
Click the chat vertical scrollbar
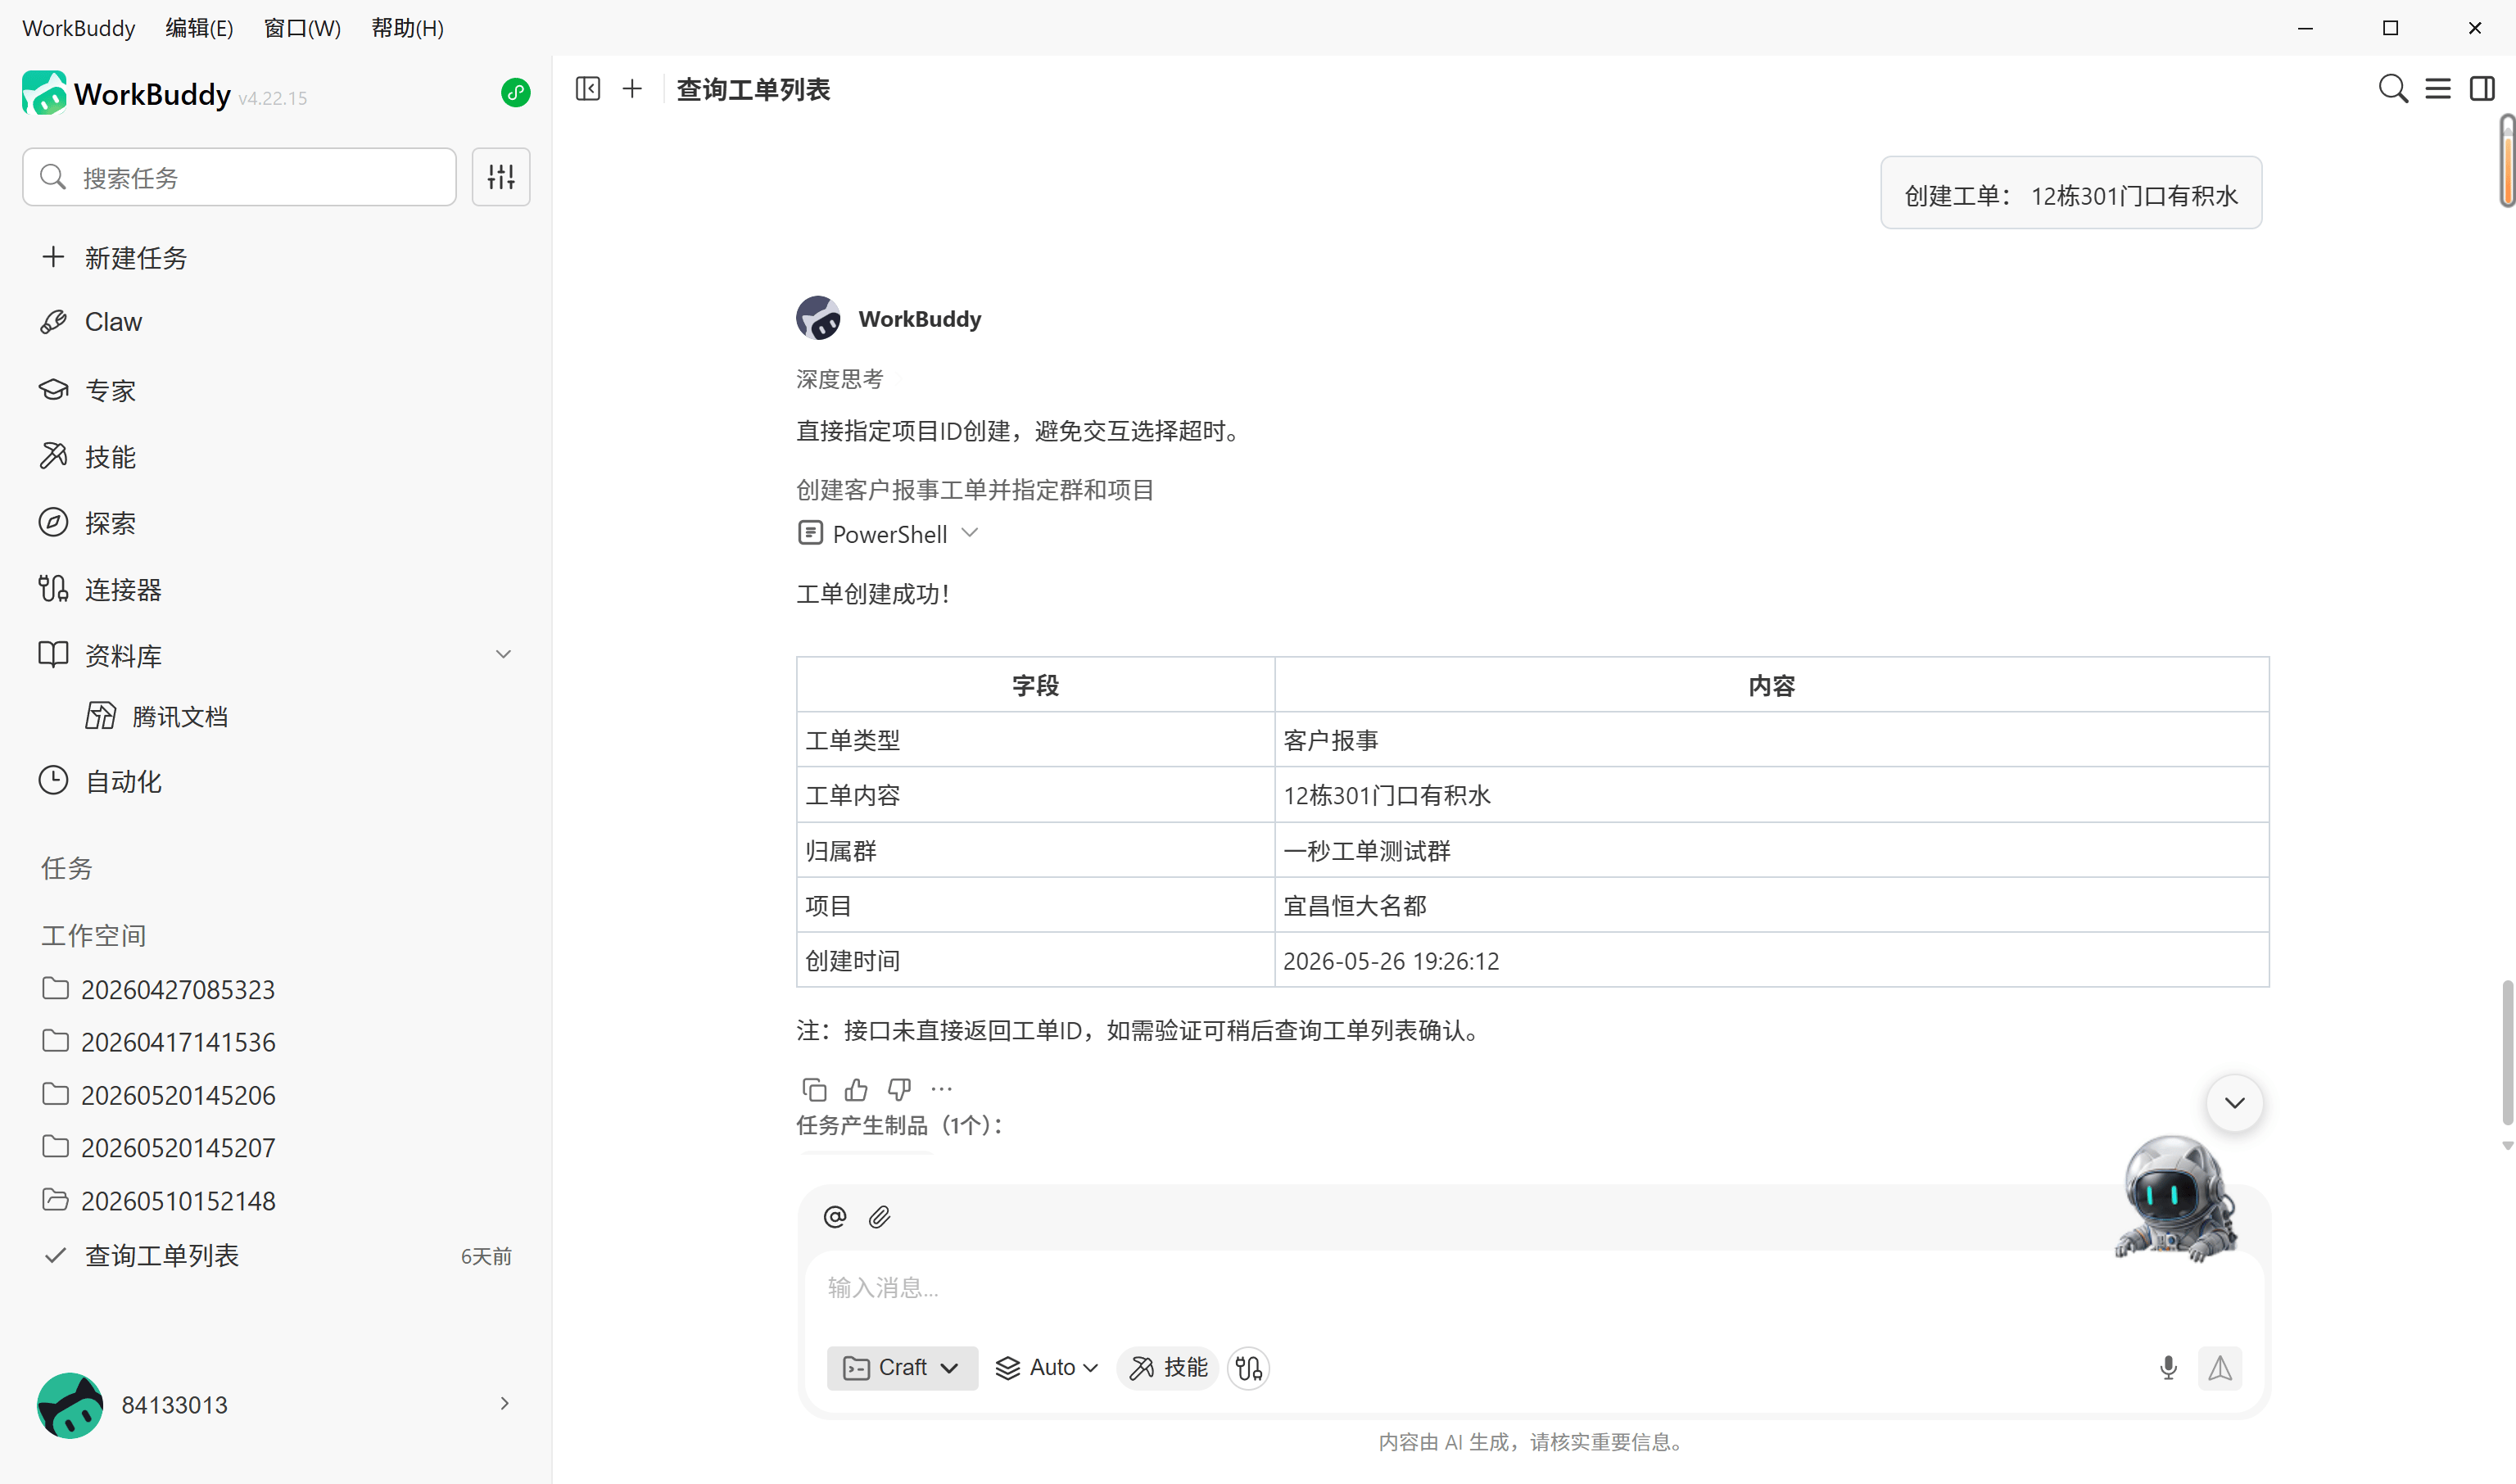(2506, 1052)
